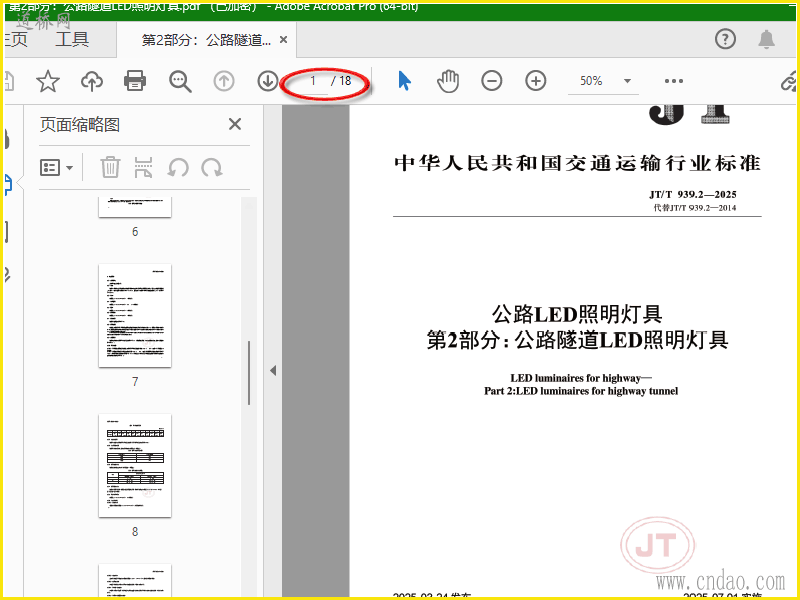
Task: Open the thumbnail panel options dropdown
Action: click(56, 167)
